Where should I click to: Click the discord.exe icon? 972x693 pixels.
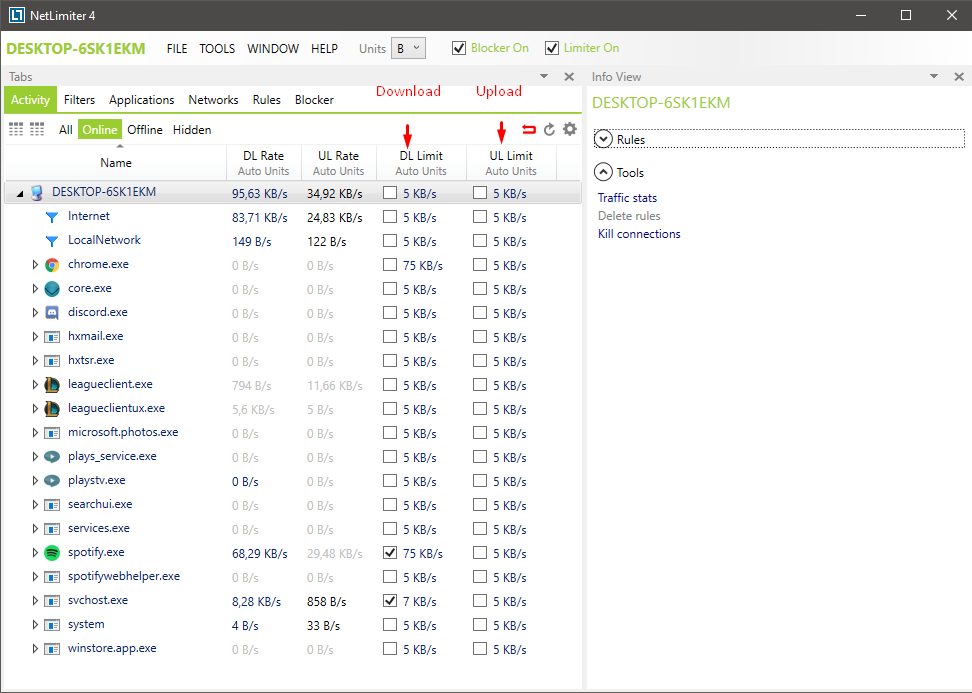pyautogui.click(x=52, y=313)
